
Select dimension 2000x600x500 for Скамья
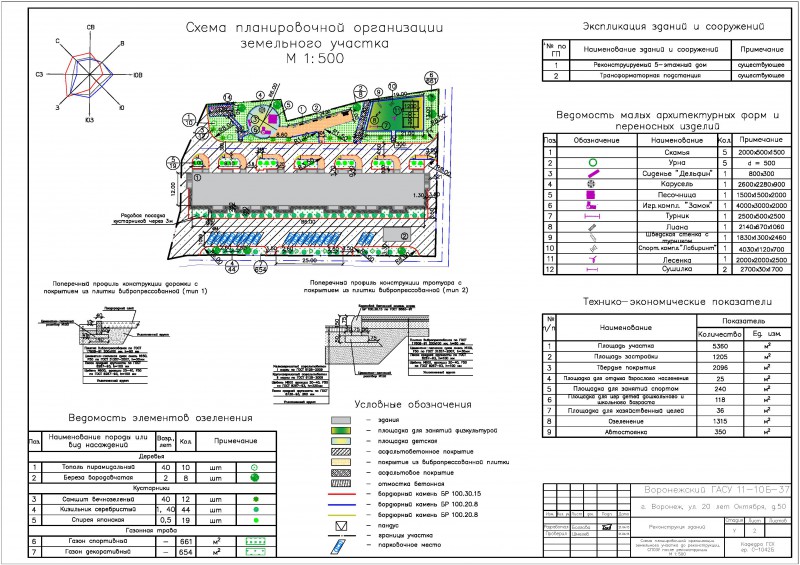(x=761, y=152)
